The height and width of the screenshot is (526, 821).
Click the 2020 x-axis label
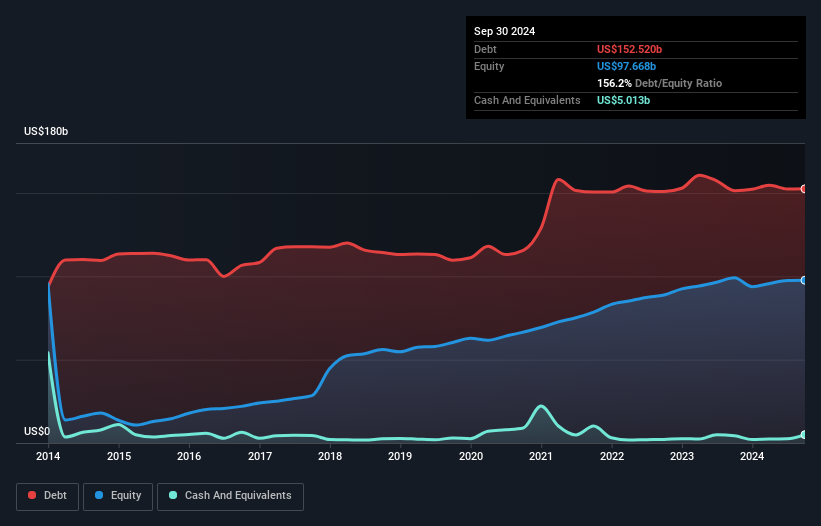pyautogui.click(x=471, y=456)
